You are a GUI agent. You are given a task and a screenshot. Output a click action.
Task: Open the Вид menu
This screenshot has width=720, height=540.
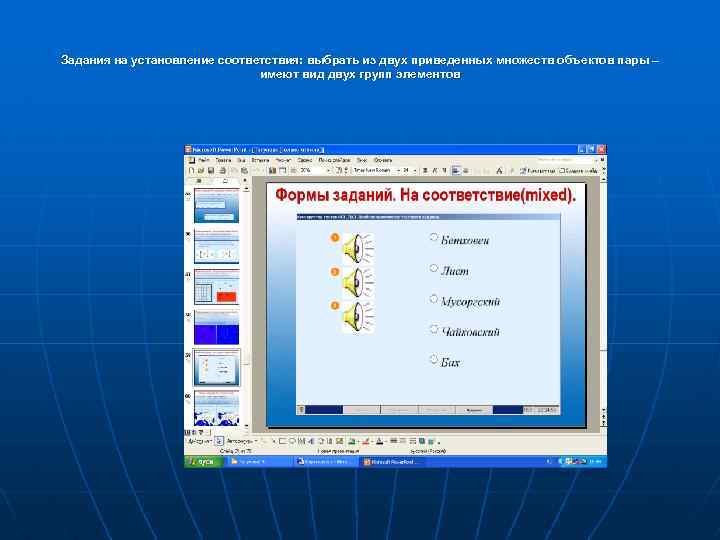[242, 160]
